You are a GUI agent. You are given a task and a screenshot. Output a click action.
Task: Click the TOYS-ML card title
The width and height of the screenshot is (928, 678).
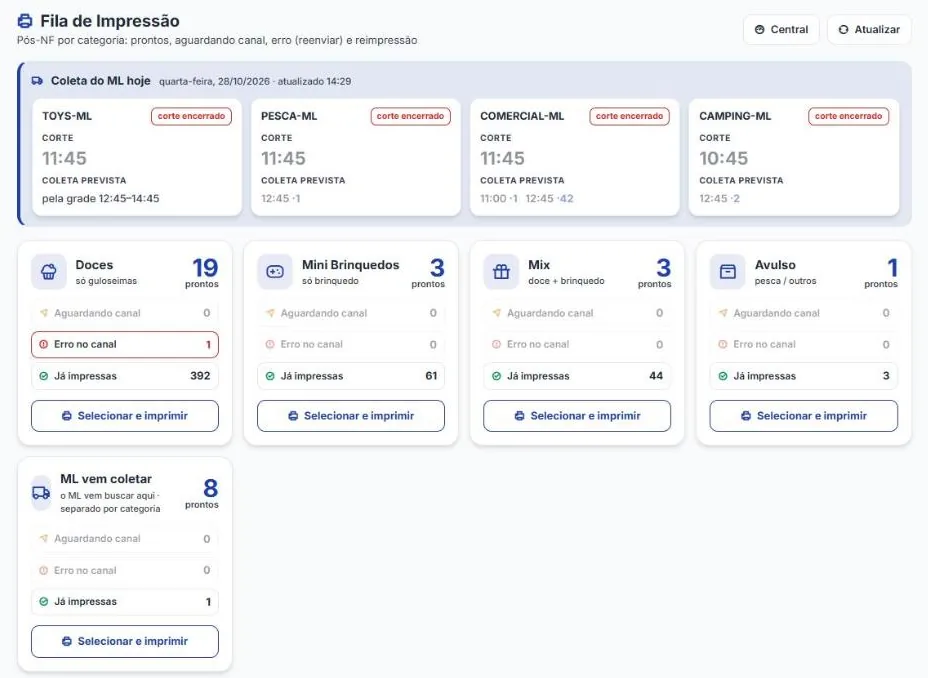(67, 116)
